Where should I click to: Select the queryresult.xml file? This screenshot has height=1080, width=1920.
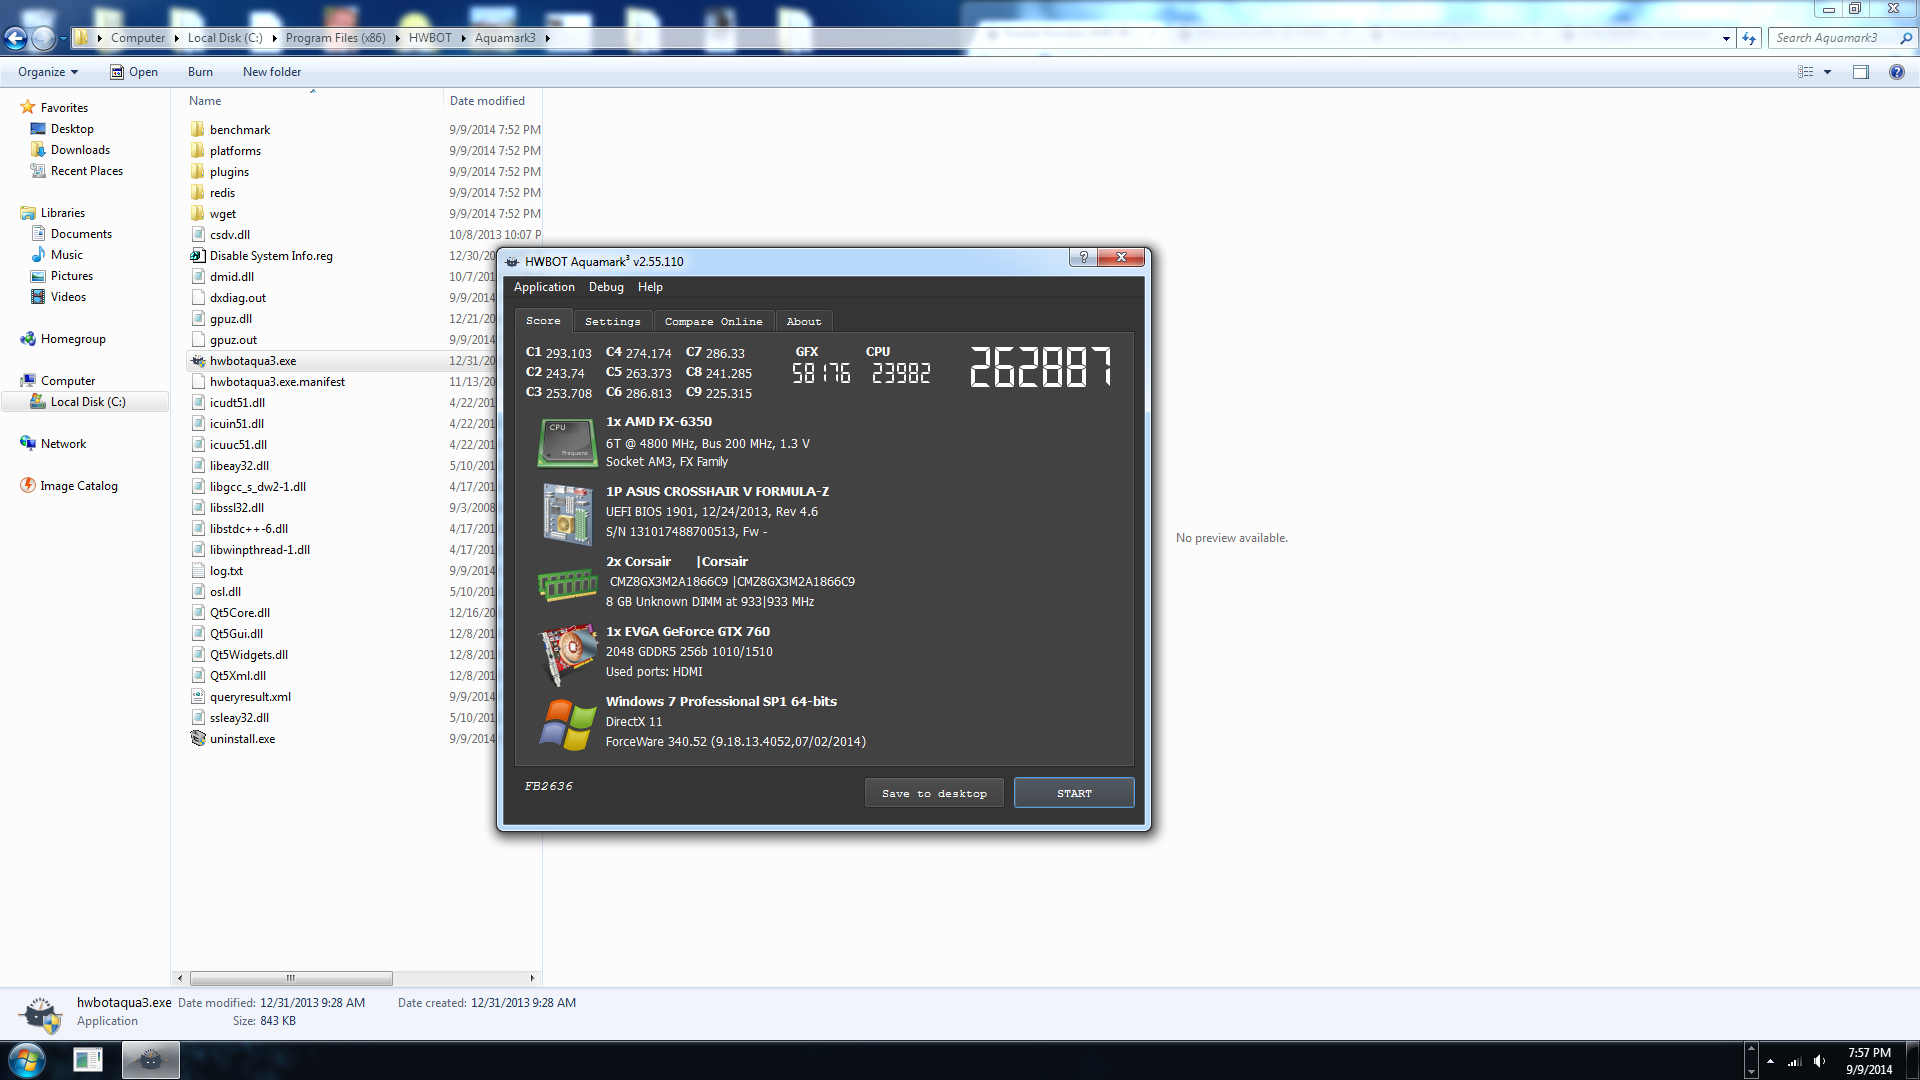pos(250,697)
